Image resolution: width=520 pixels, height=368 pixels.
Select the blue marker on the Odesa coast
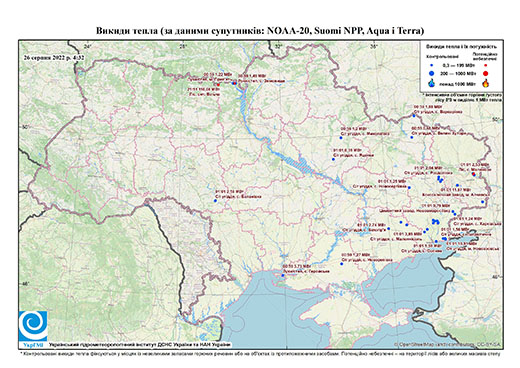click(x=283, y=275)
